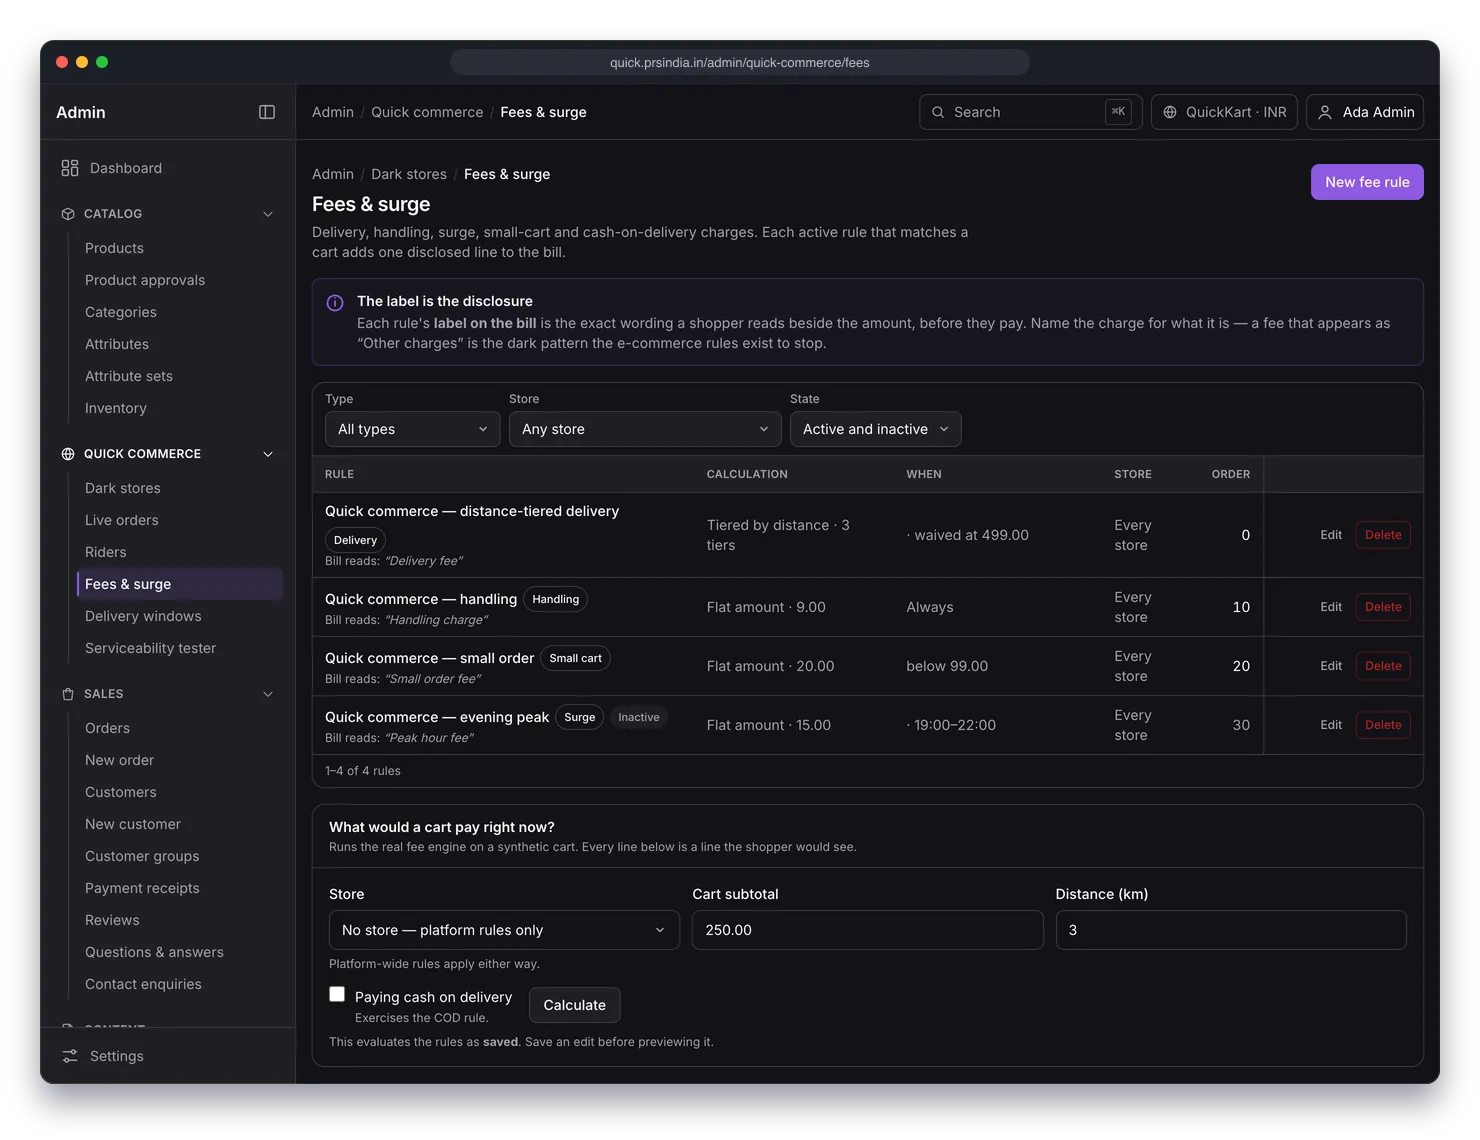Open the No store platform rules dropdown
The height and width of the screenshot is (1140, 1480).
click(504, 930)
